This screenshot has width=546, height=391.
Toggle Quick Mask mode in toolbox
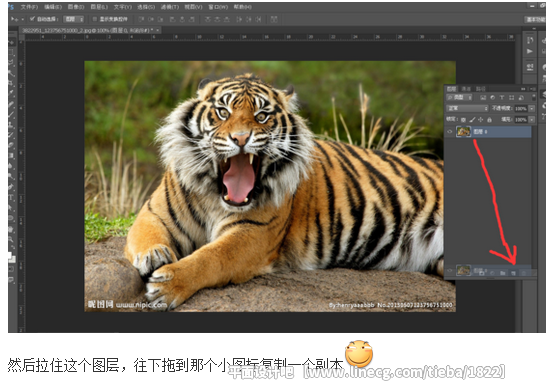(x=11, y=269)
